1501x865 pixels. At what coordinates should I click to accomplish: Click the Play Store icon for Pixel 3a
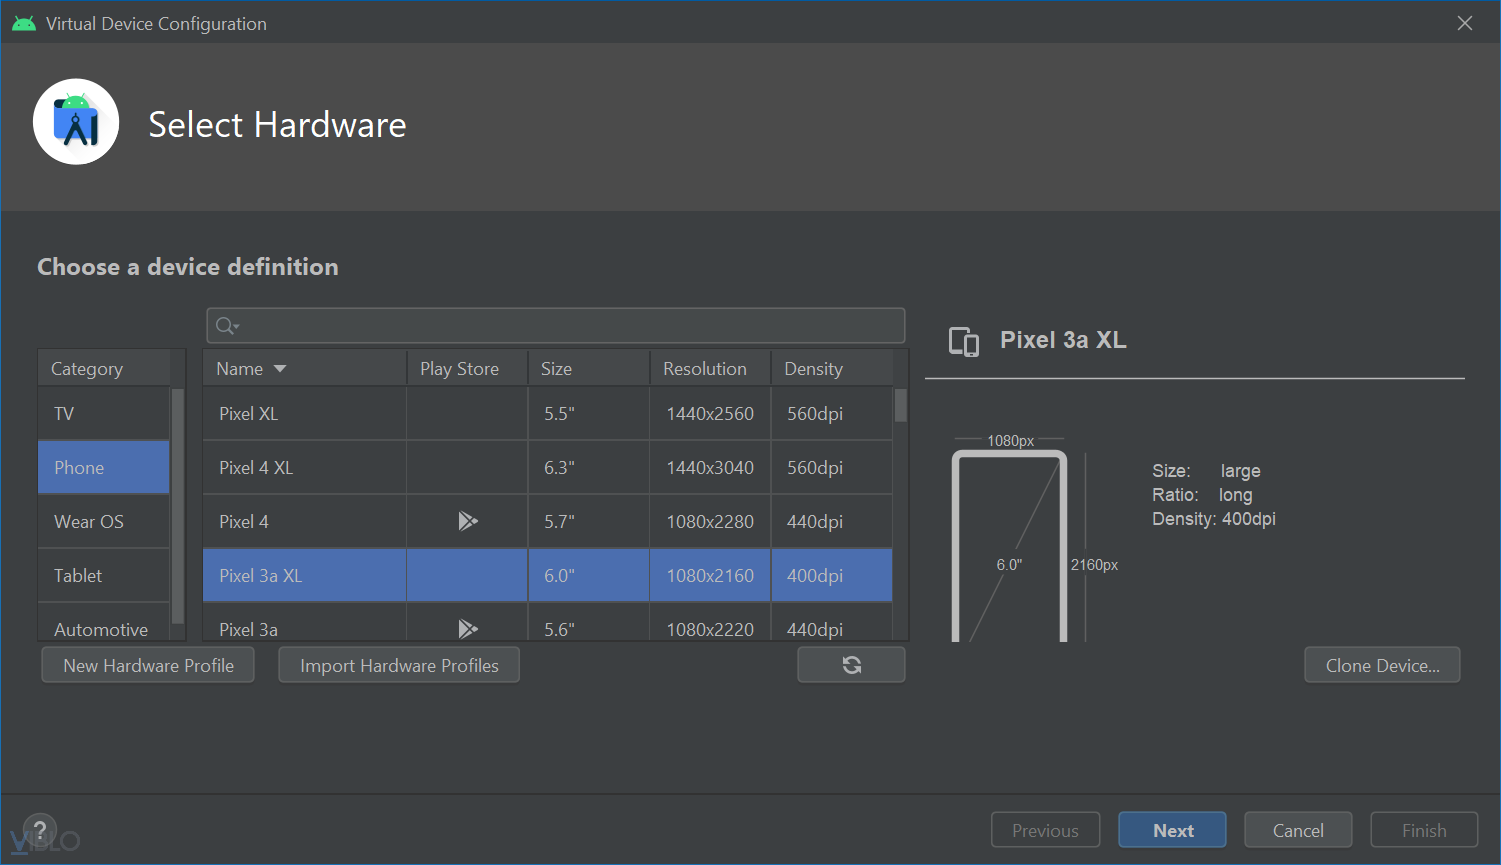click(467, 629)
